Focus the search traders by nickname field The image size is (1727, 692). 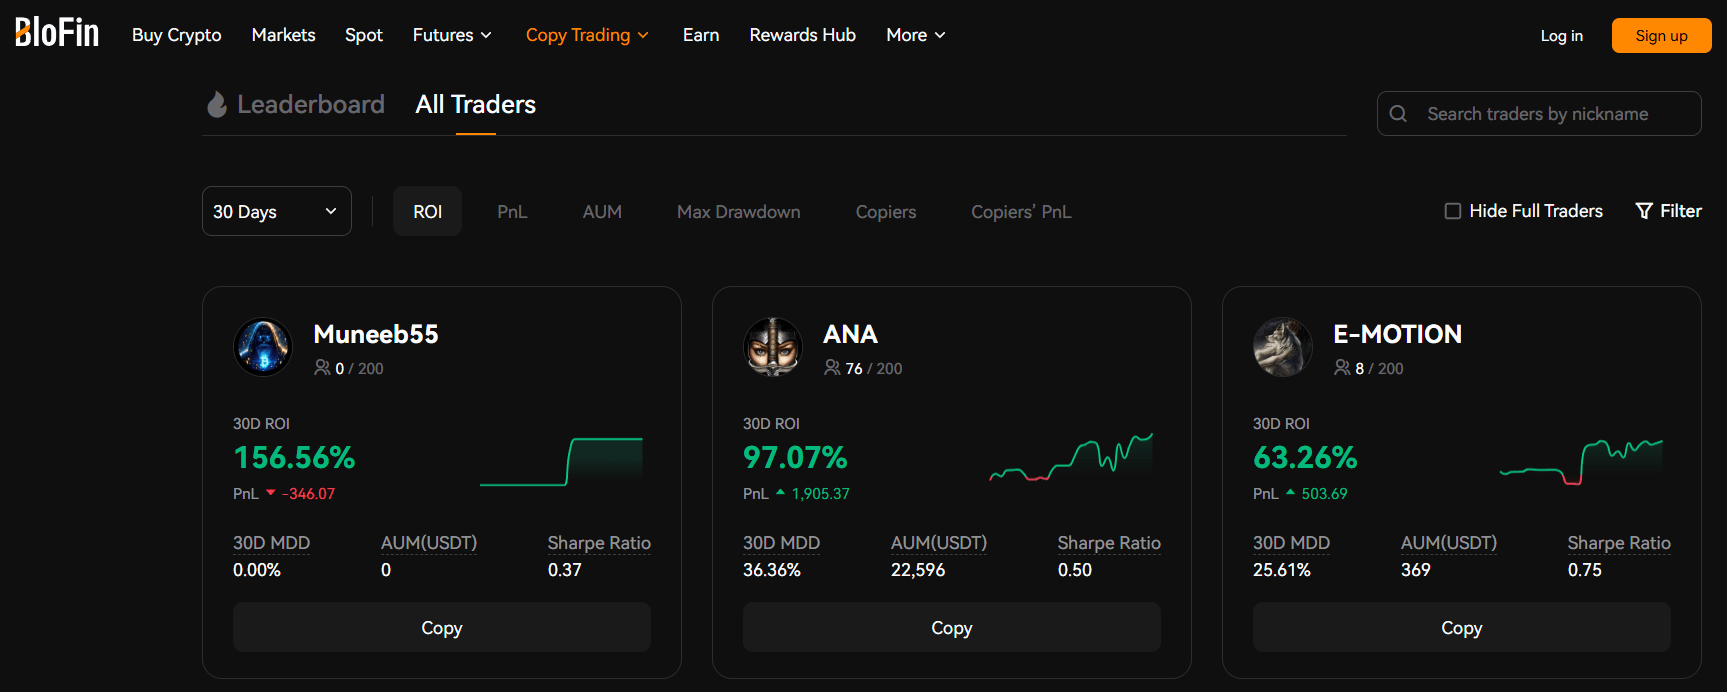(x=1550, y=114)
